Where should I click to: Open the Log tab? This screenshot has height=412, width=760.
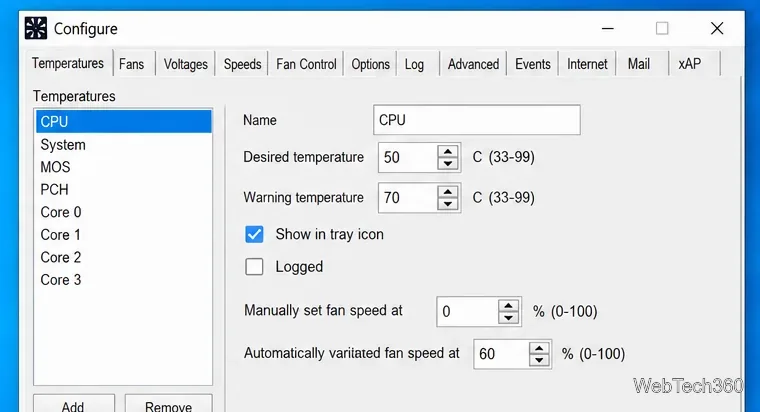click(x=414, y=64)
